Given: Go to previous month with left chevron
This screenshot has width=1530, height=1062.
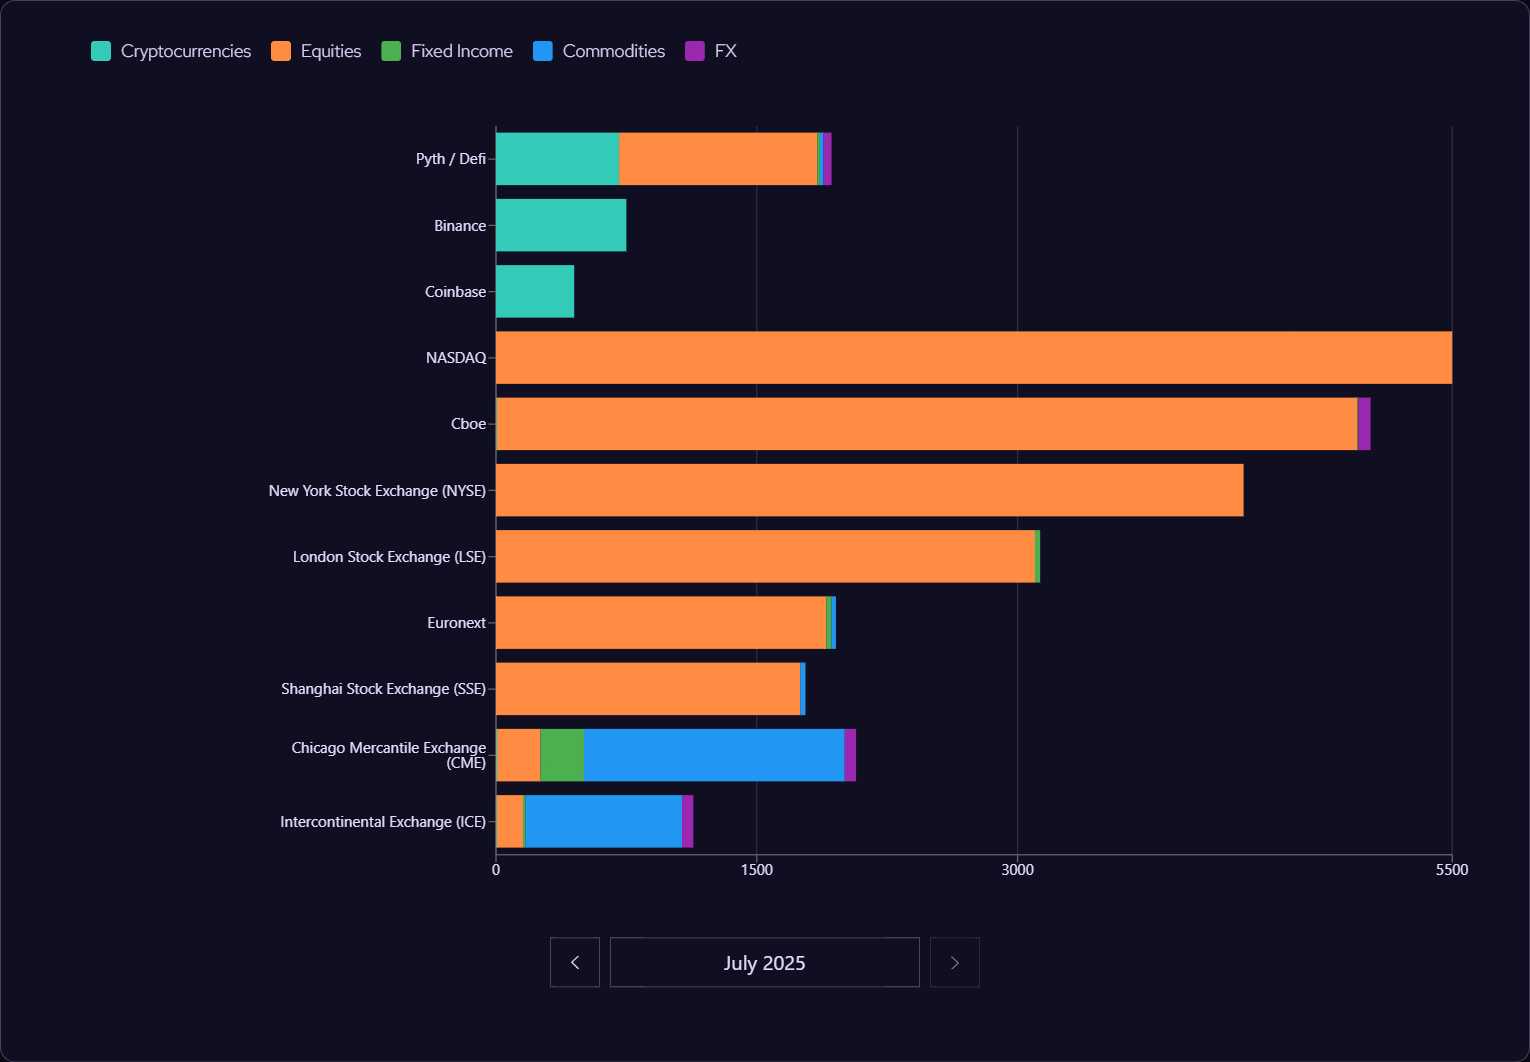Looking at the screenshot, I should pos(575,962).
